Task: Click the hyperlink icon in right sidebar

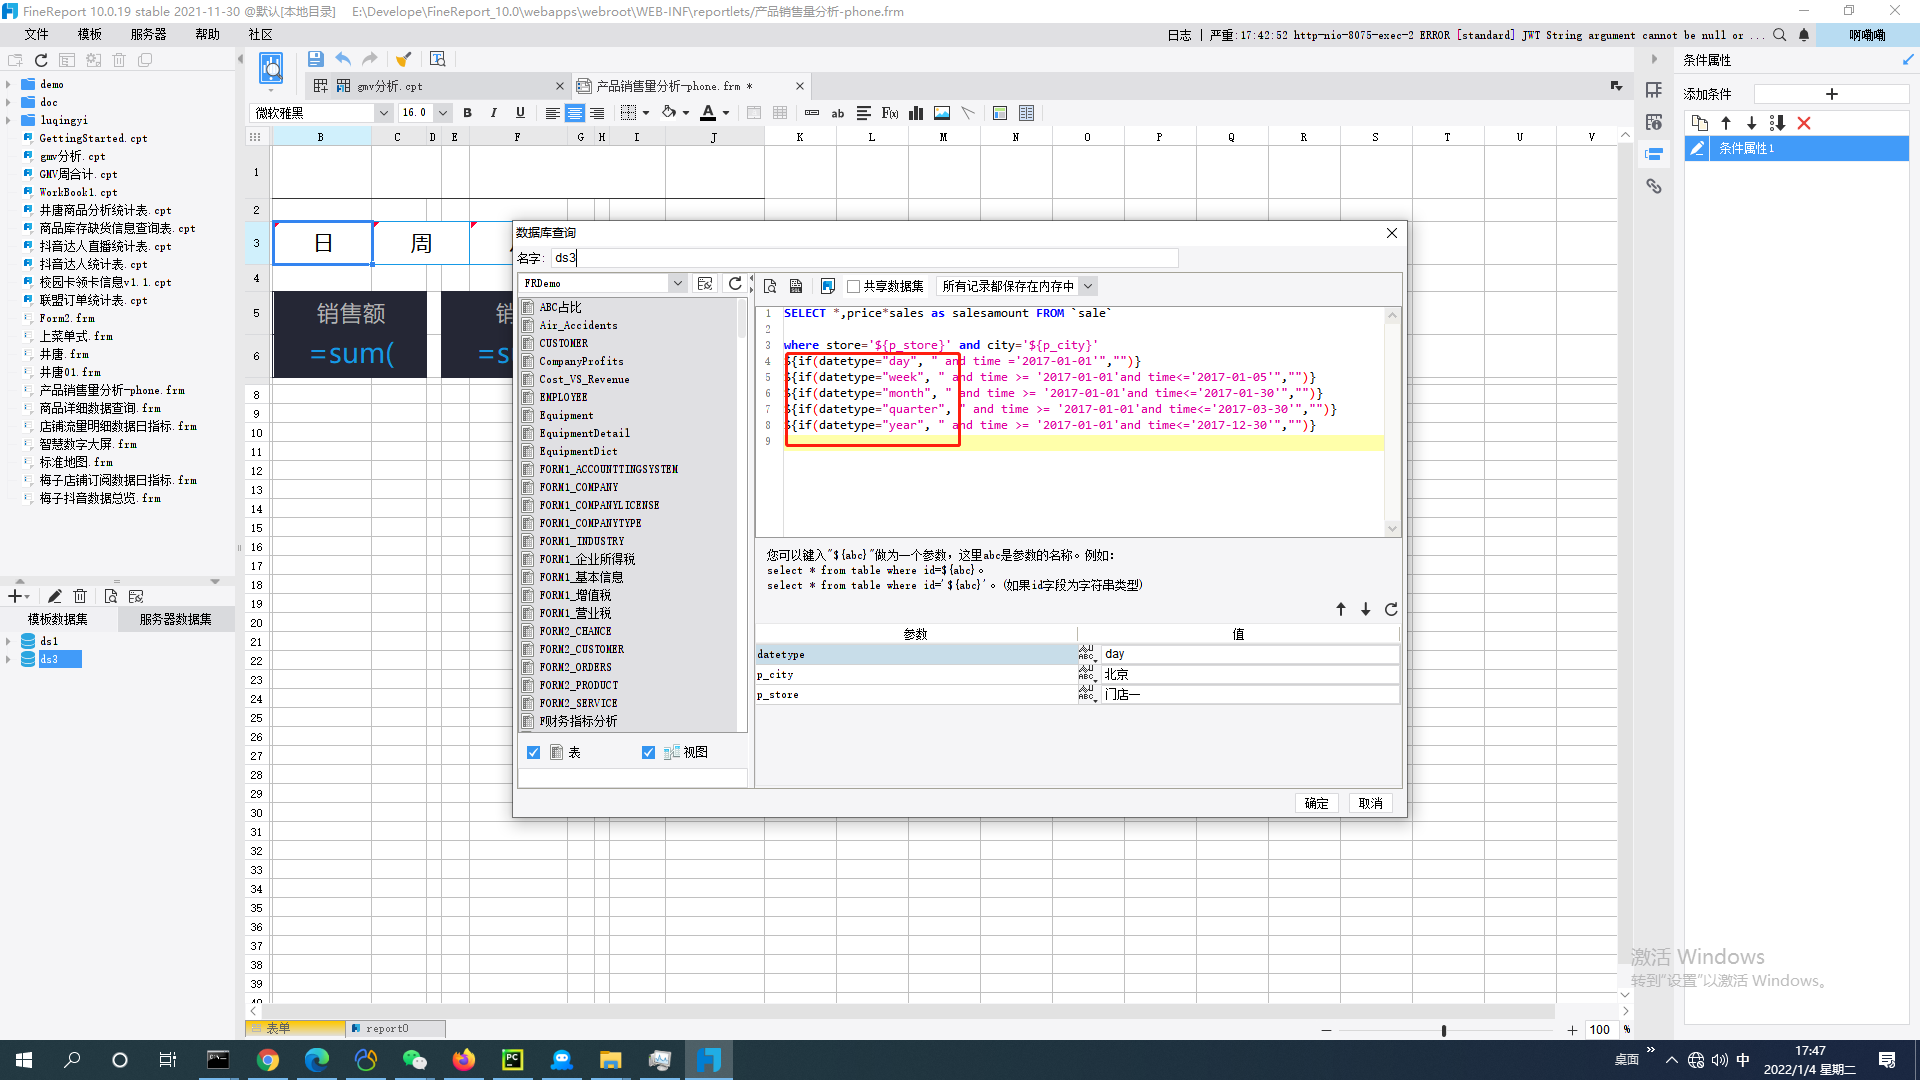Action: (1654, 186)
